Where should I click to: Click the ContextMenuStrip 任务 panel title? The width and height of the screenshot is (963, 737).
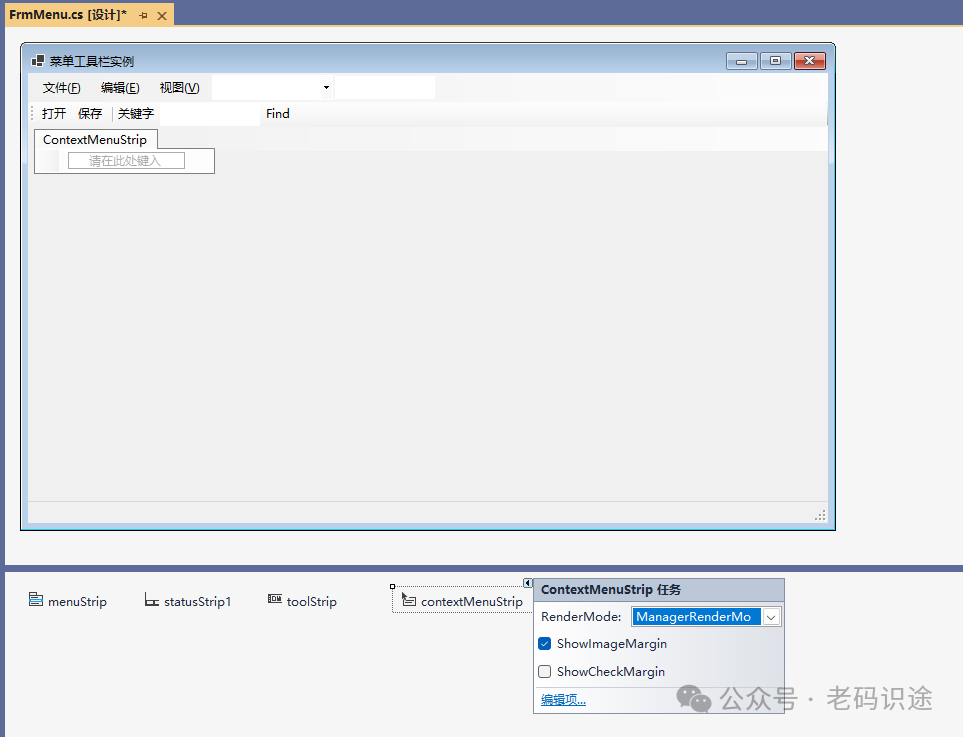click(x=610, y=590)
